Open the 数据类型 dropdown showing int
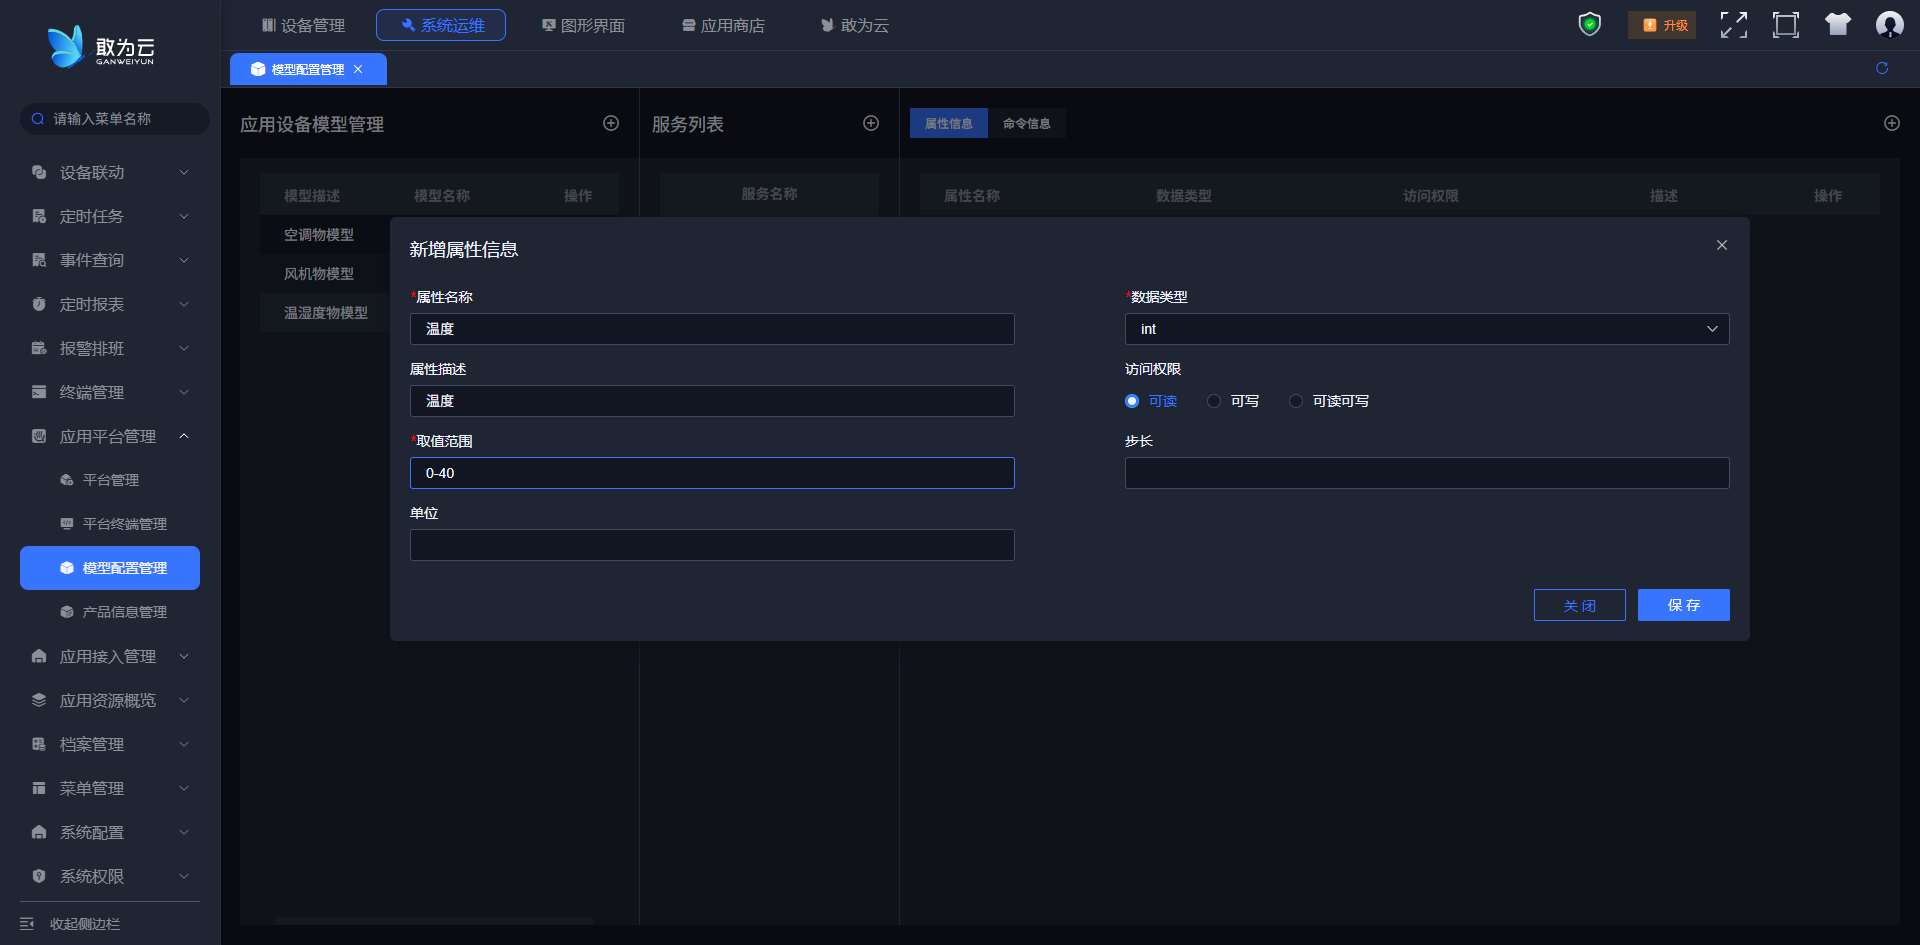The image size is (1920, 945). [1426, 329]
